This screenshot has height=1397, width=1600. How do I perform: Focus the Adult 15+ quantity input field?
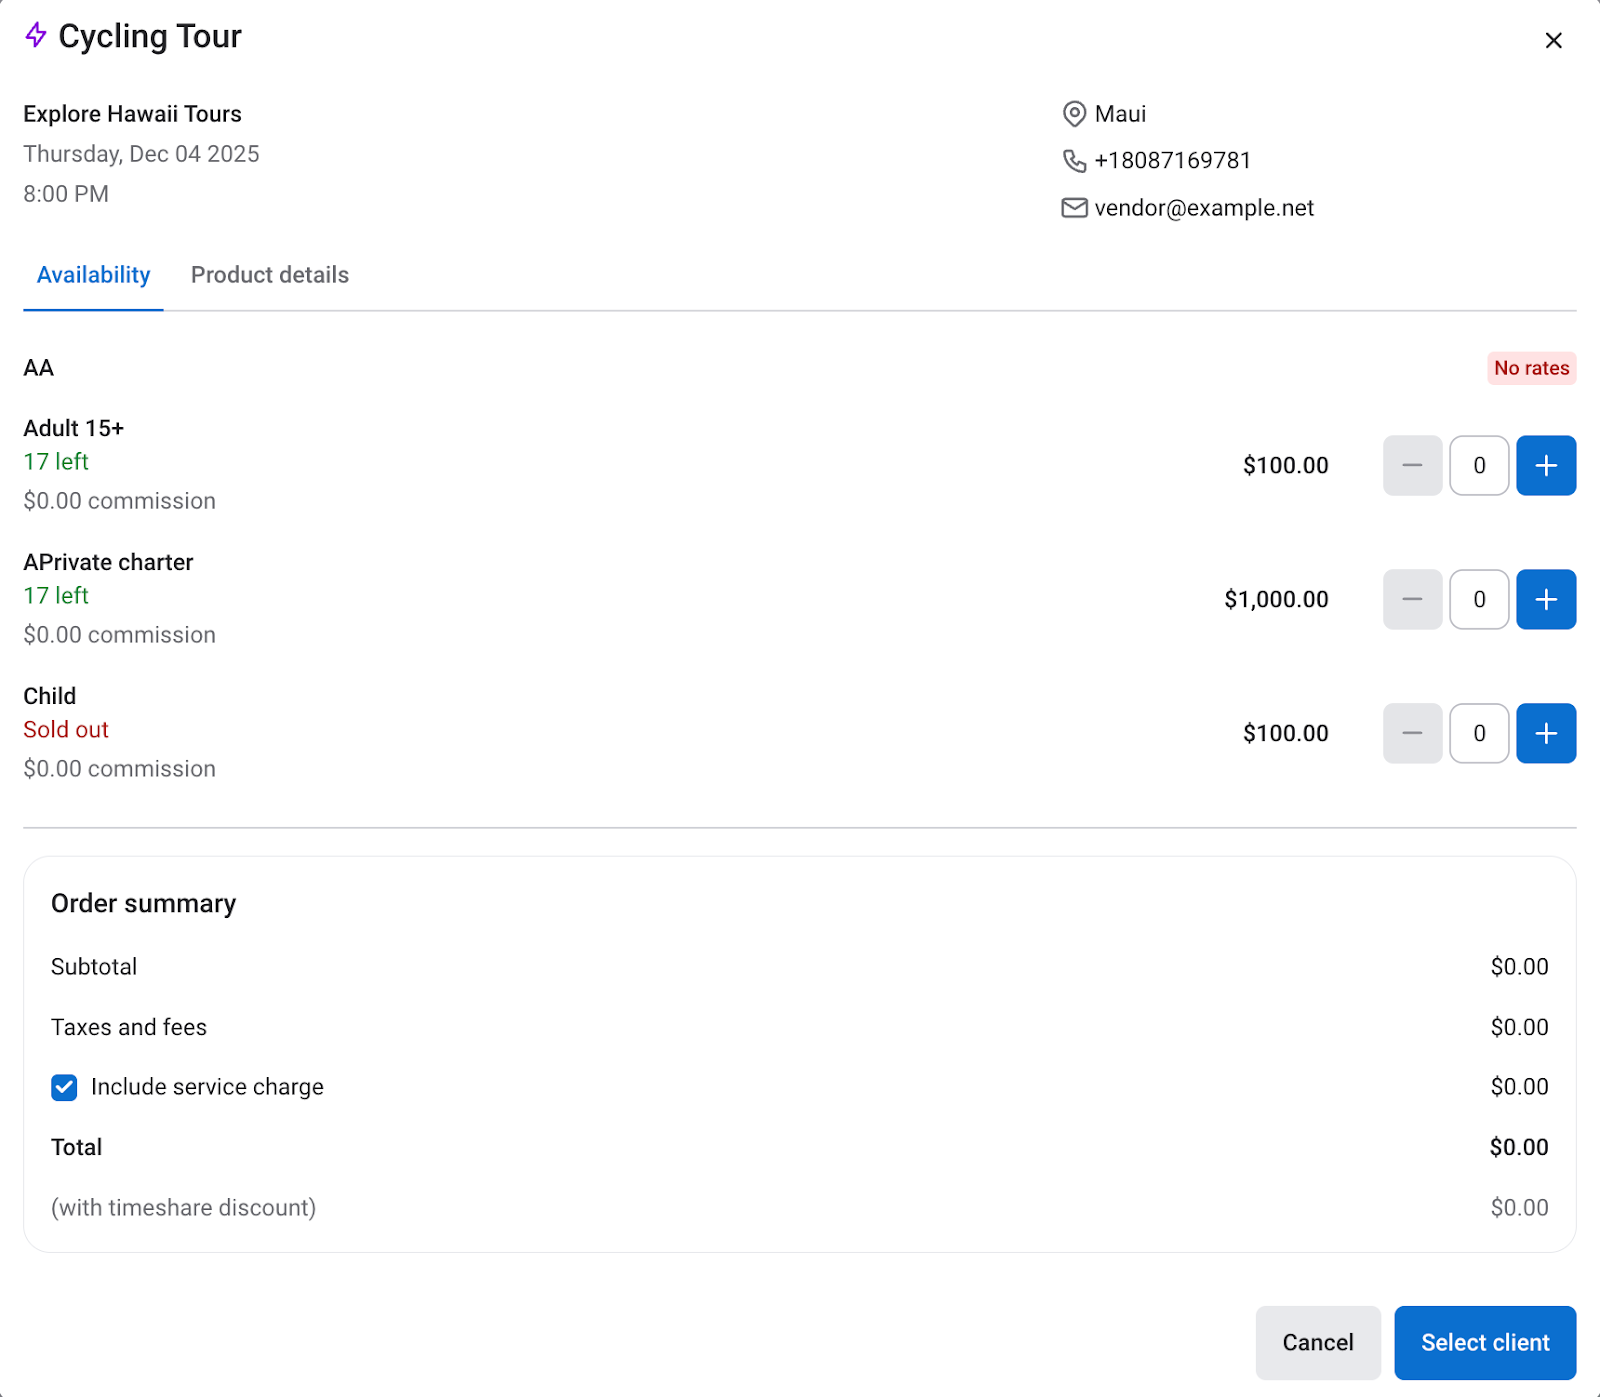pyautogui.click(x=1479, y=466)
